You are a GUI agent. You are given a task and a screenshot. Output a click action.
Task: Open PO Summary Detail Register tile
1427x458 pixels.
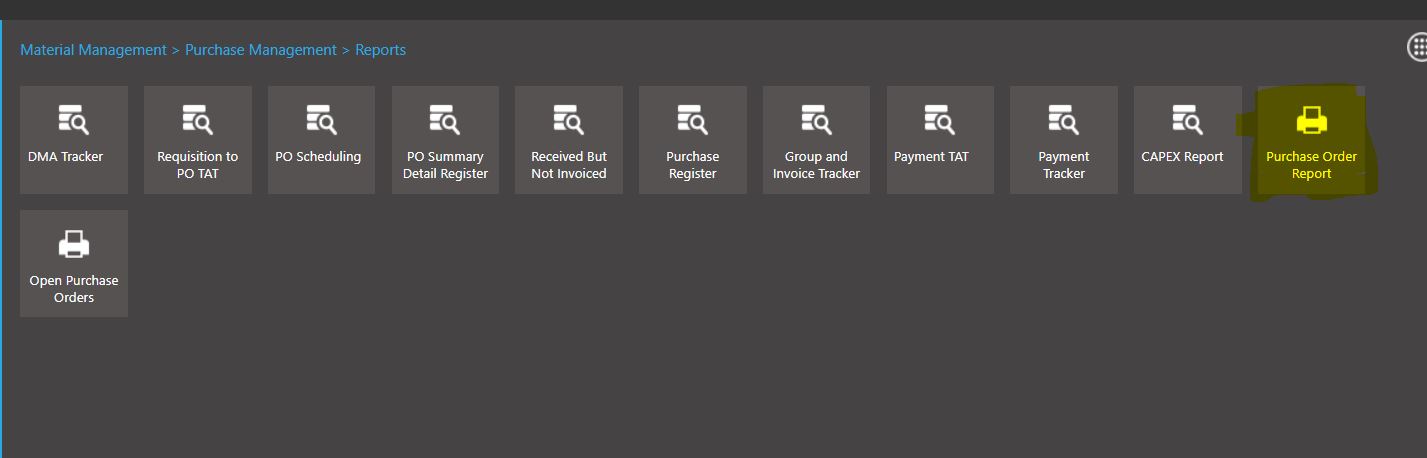[x=445, y=140]
